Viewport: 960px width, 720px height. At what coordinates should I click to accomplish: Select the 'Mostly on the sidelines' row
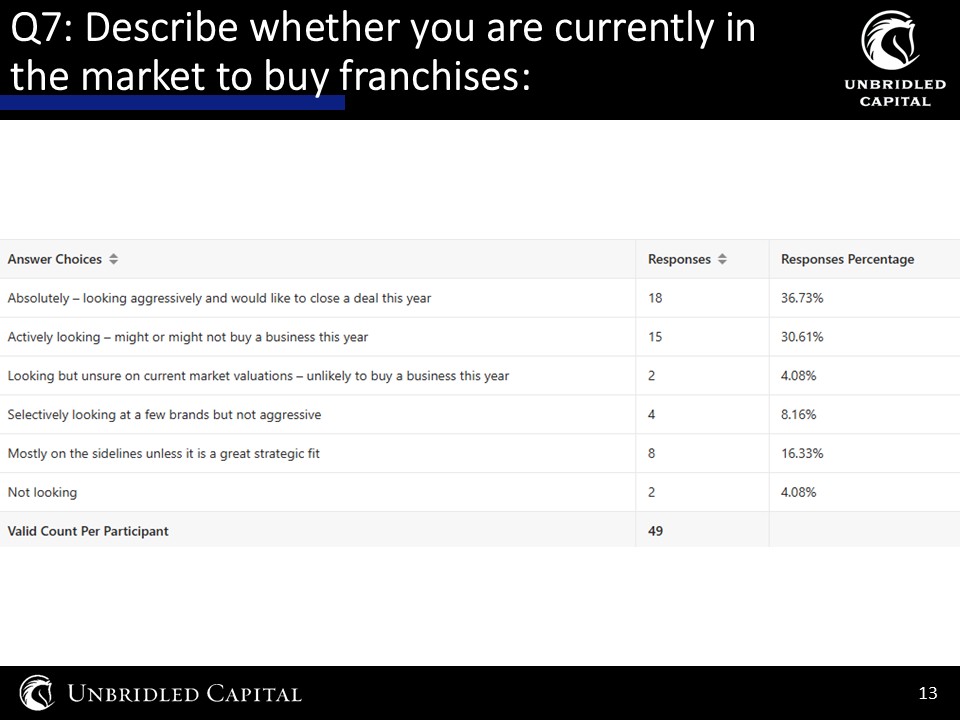click(x=480, y=453)
